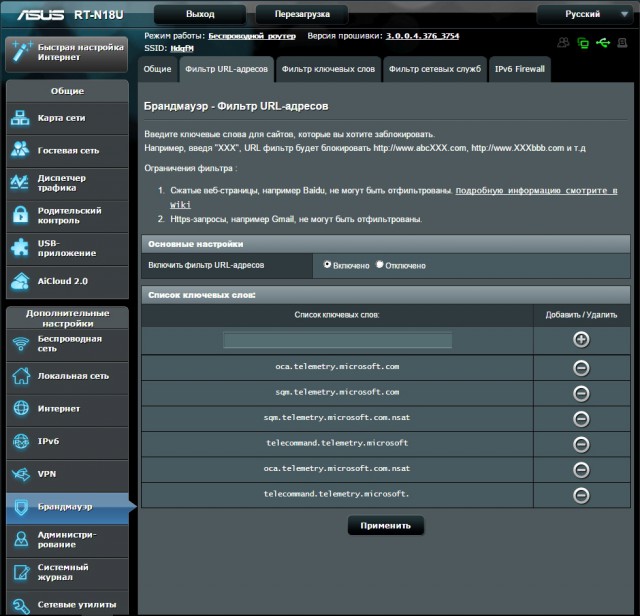Open the Локальная сеть house icon
Screen dimensions: 640x616
(20, 376)
